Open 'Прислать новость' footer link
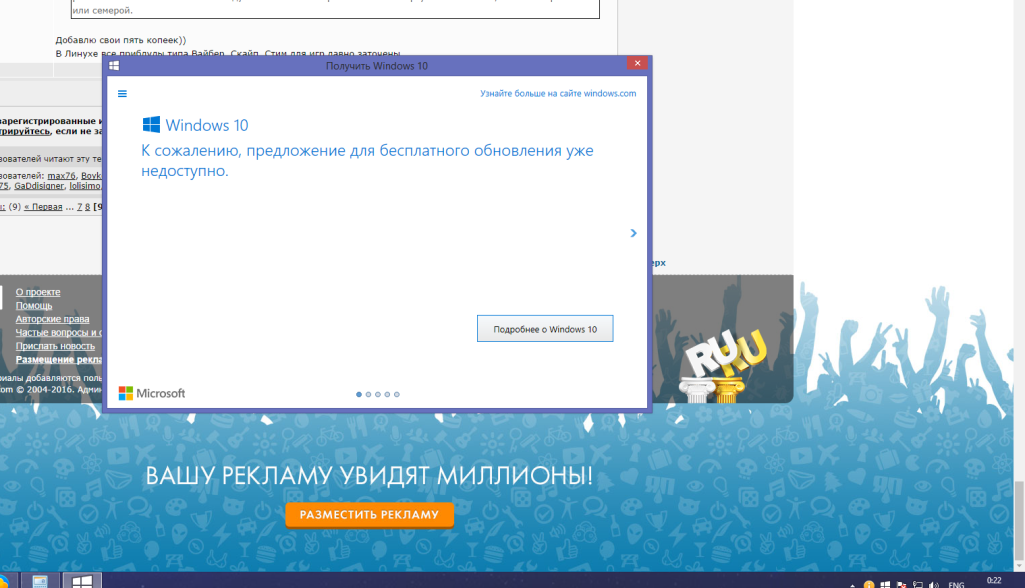The height and width of the screenshot is (588, 1025). point(56,346)
